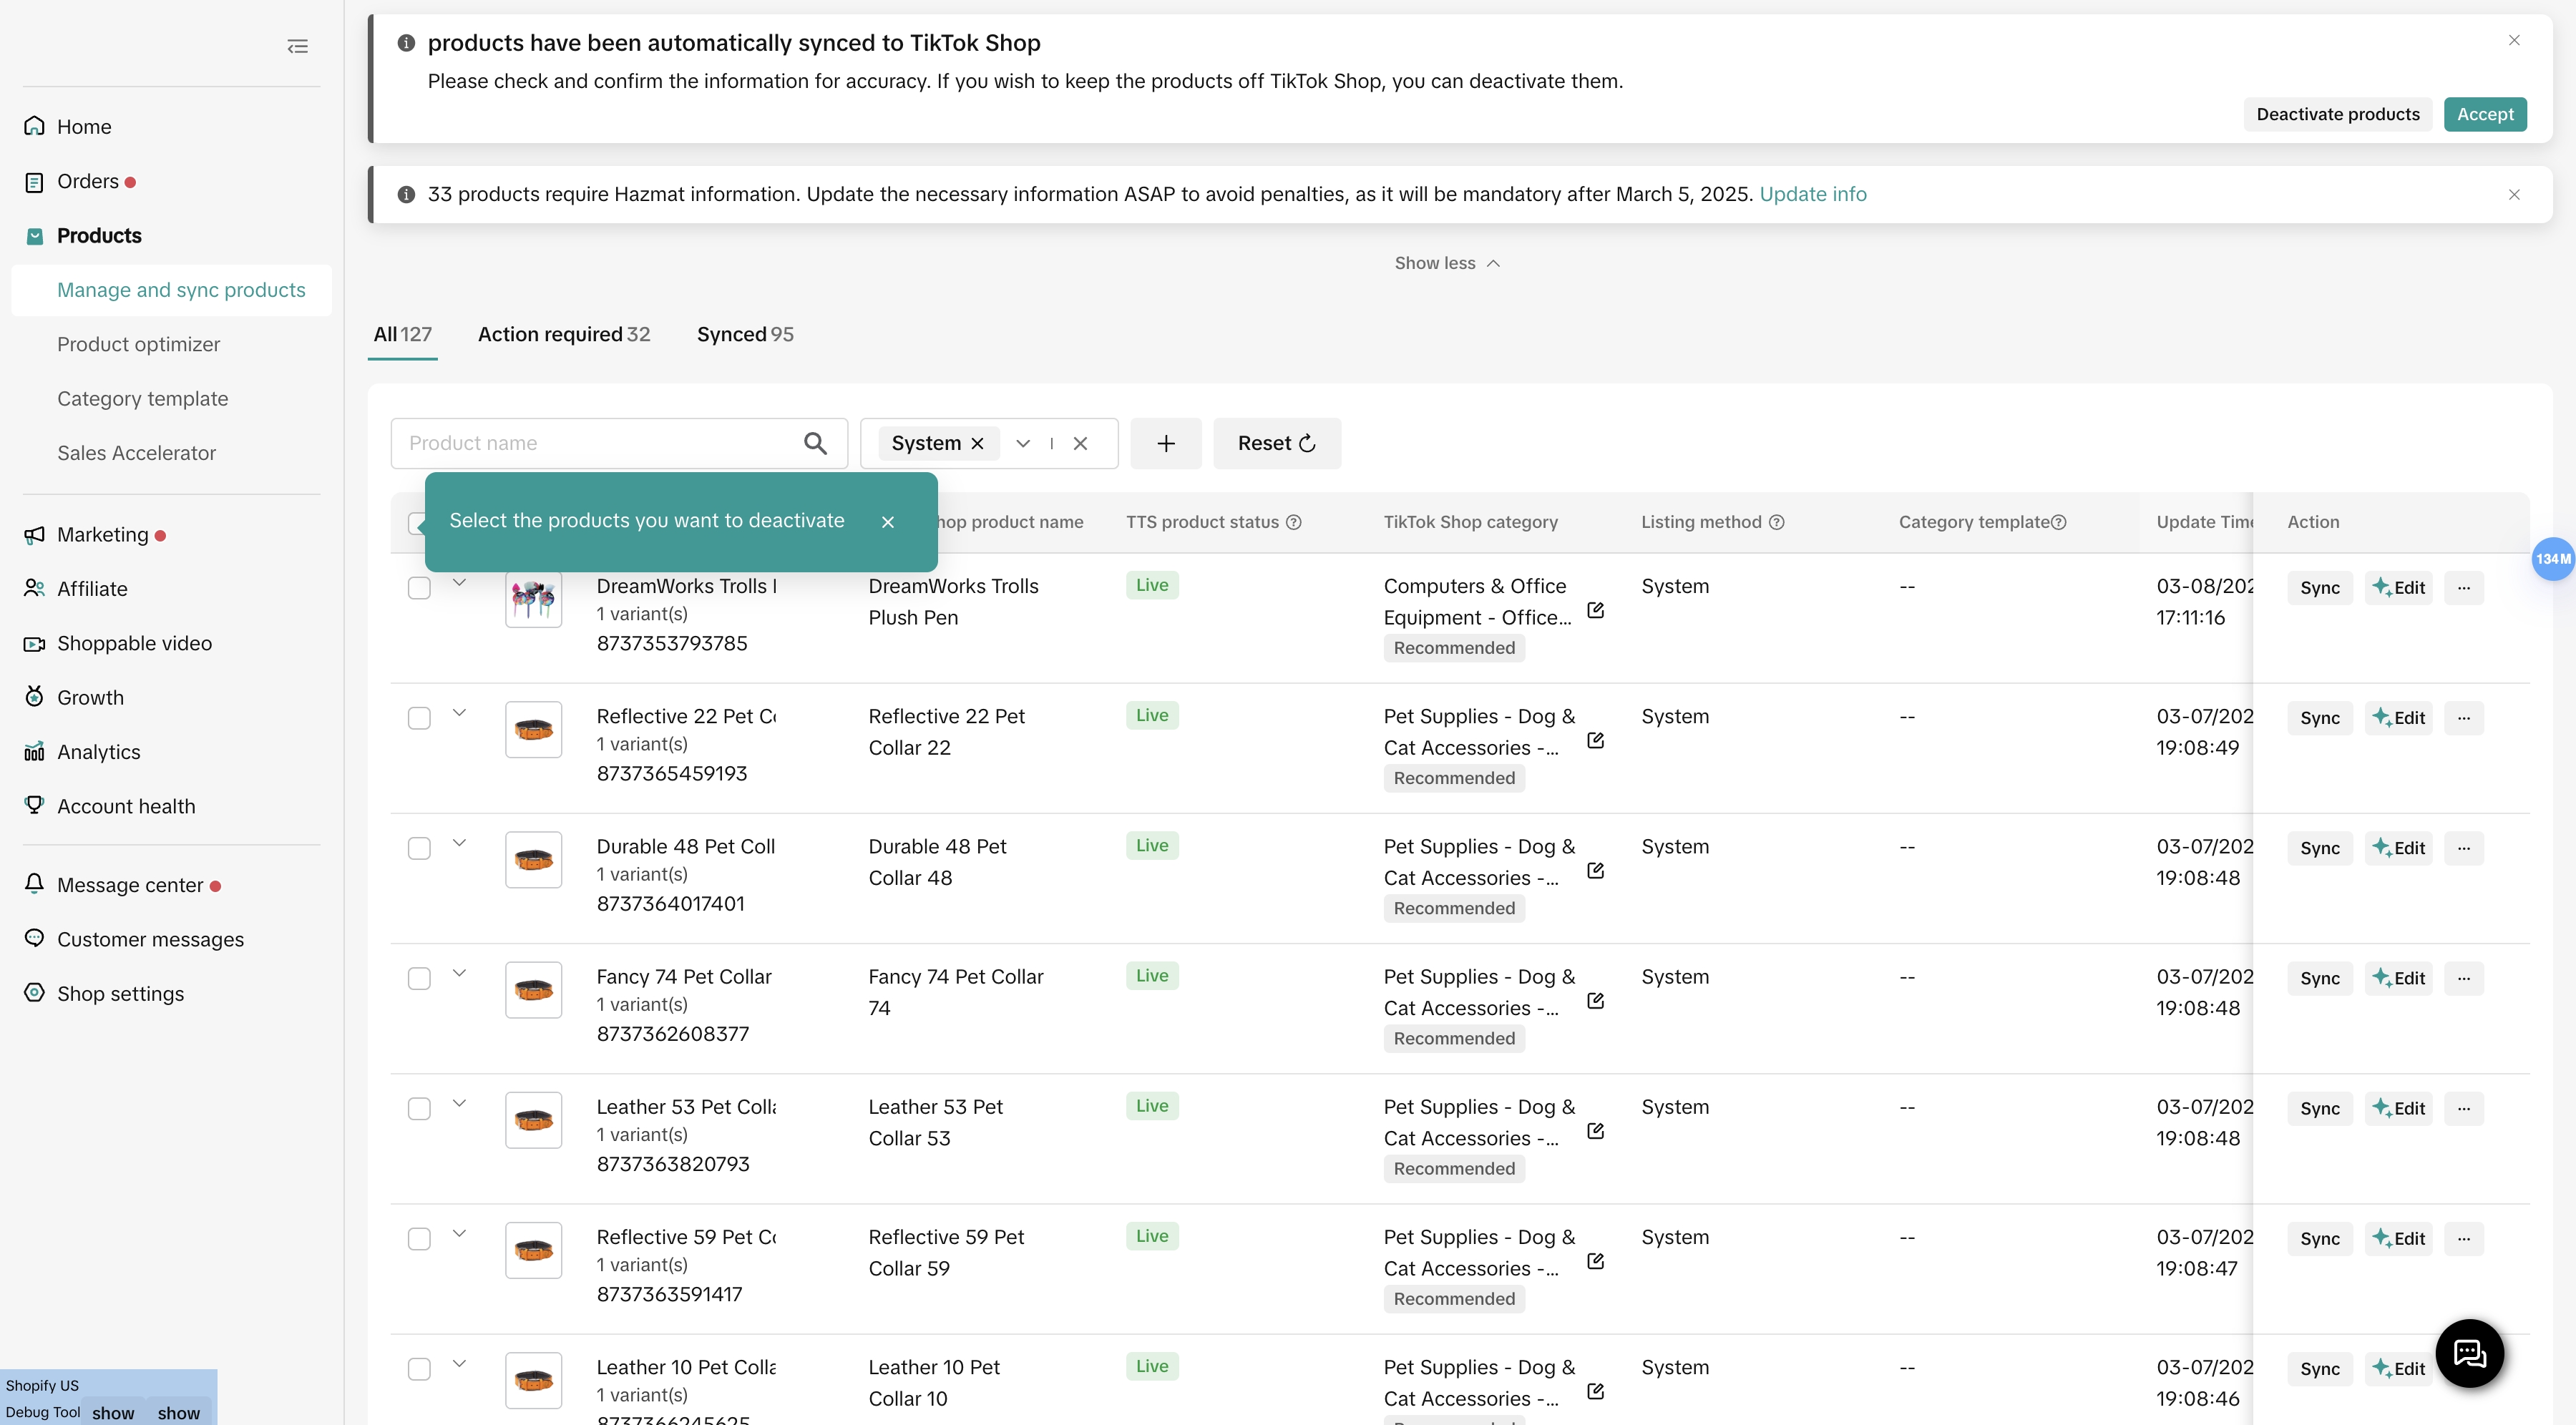Open the listing method filter dropdown arrow

pyautogui.click(x=1022, y=443)
